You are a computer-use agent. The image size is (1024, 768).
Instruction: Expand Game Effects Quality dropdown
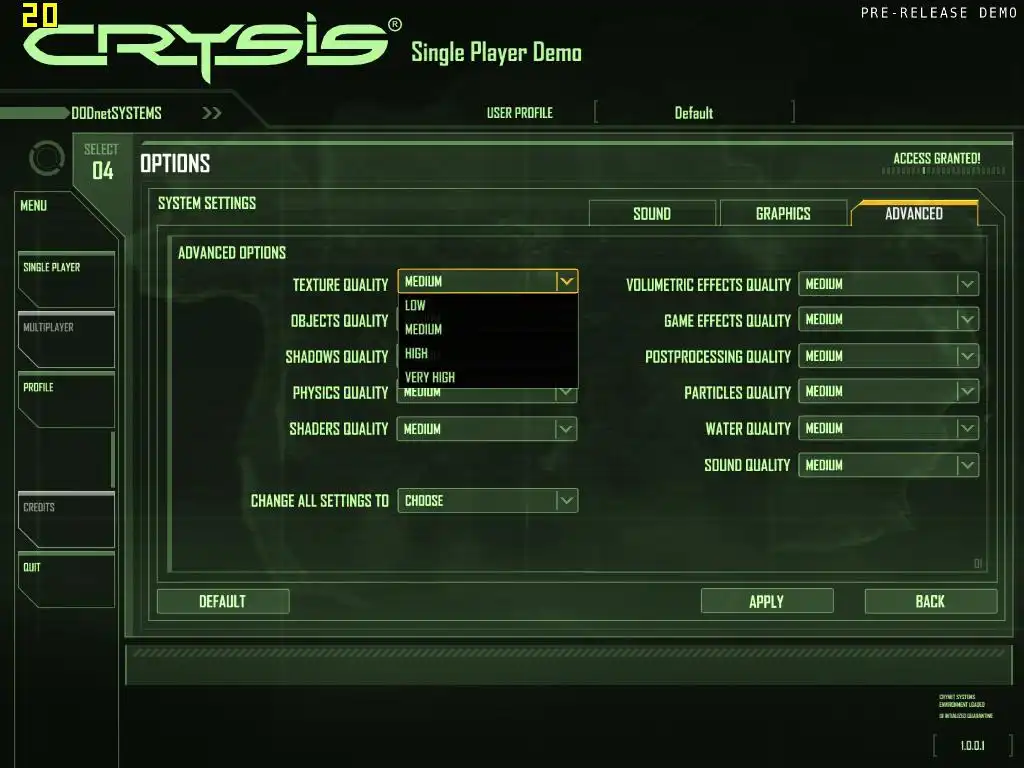(888, 320)
